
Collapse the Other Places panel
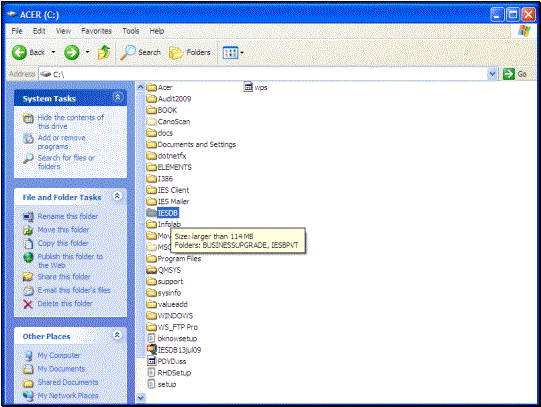click(117, 335)
